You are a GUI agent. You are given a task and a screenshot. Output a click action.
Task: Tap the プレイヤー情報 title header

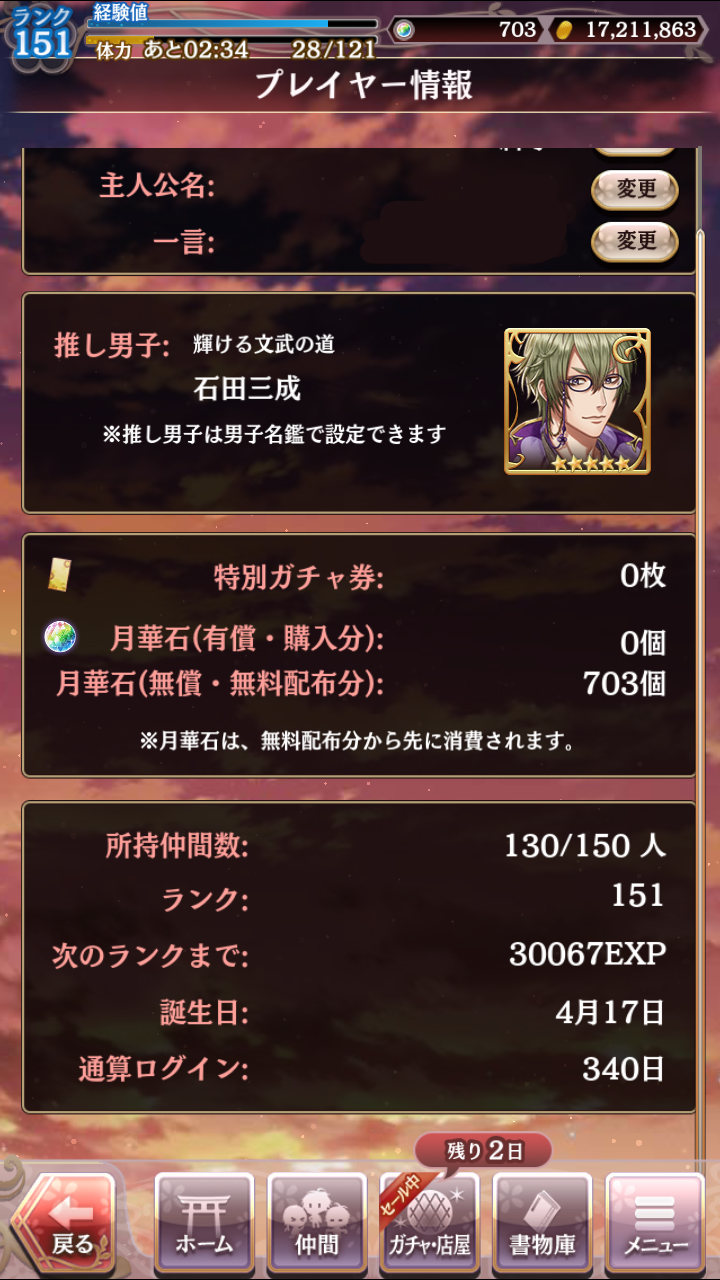pos(362,86)
